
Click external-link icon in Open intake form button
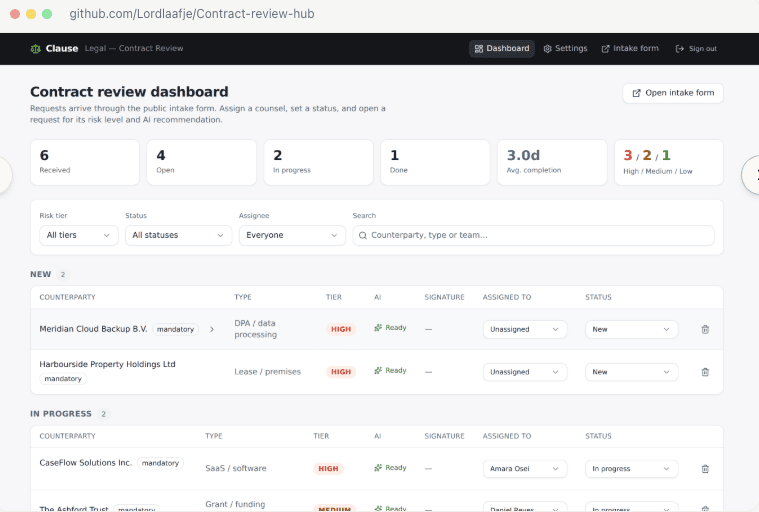tap(637, 93)
